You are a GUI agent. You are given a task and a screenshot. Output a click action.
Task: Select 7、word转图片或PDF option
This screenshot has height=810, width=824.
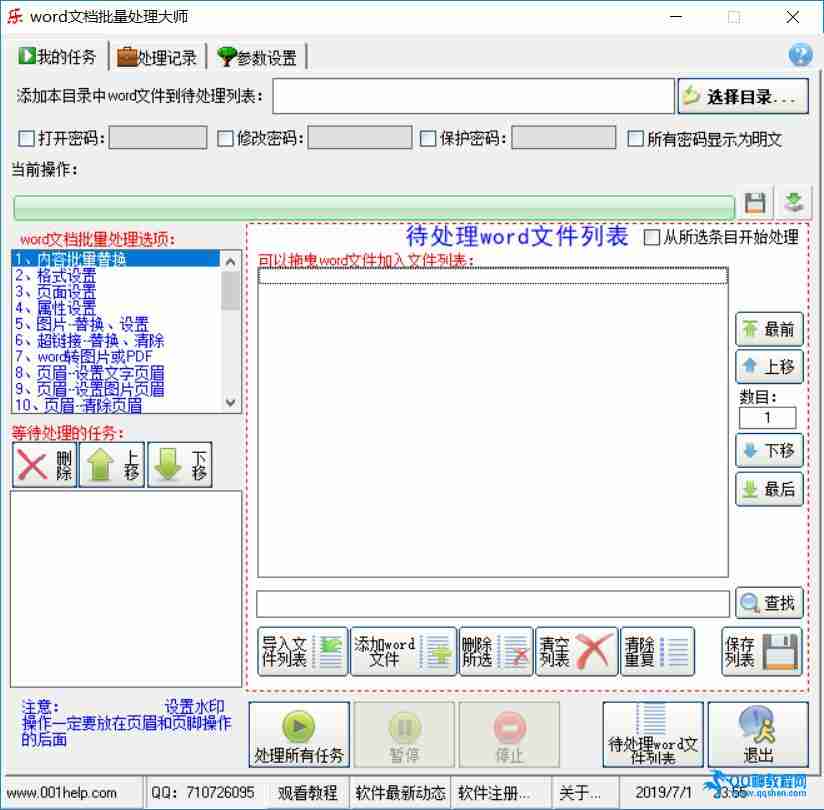click(x=115, y=356)
